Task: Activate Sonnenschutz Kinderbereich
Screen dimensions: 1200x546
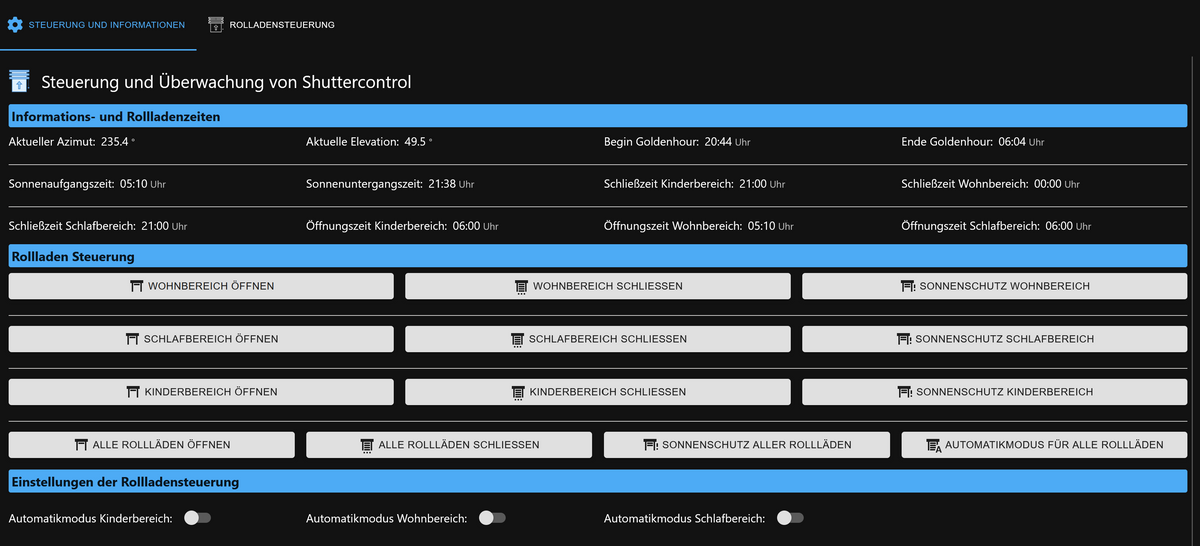Action: pyautogui.click(x=994, y=392)
